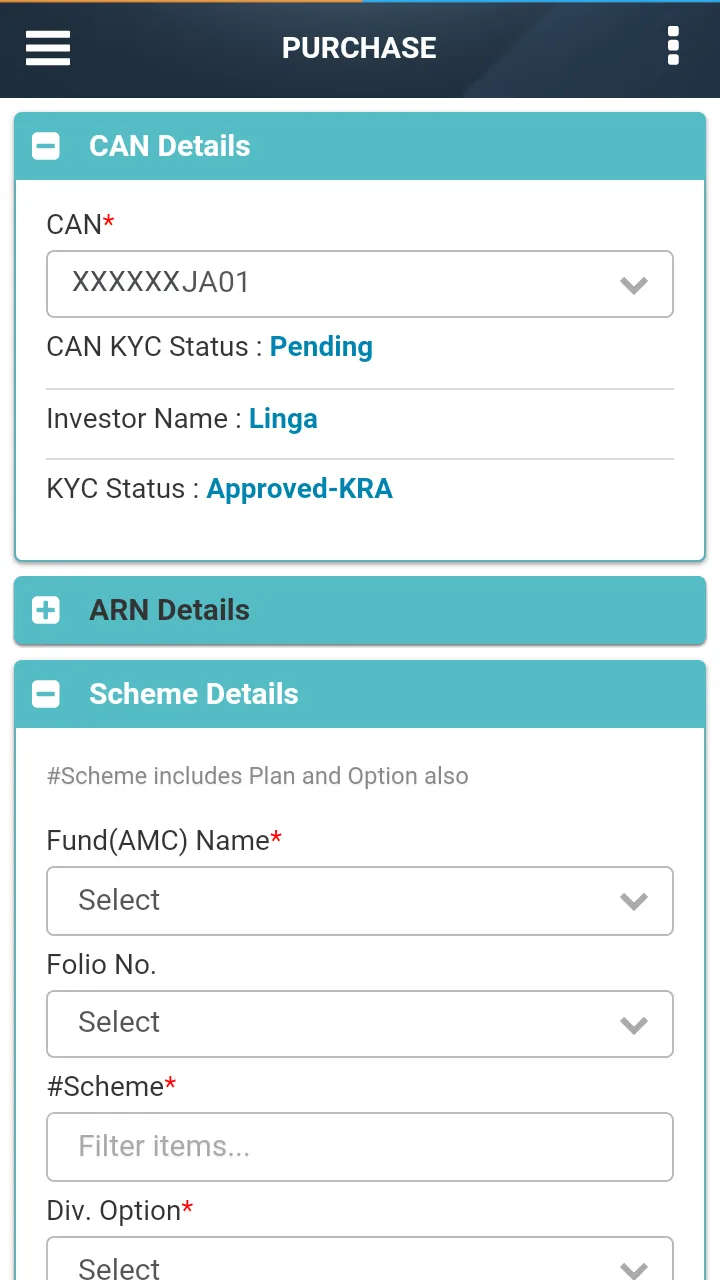Click the ARN Details section header

coord(360,610)
